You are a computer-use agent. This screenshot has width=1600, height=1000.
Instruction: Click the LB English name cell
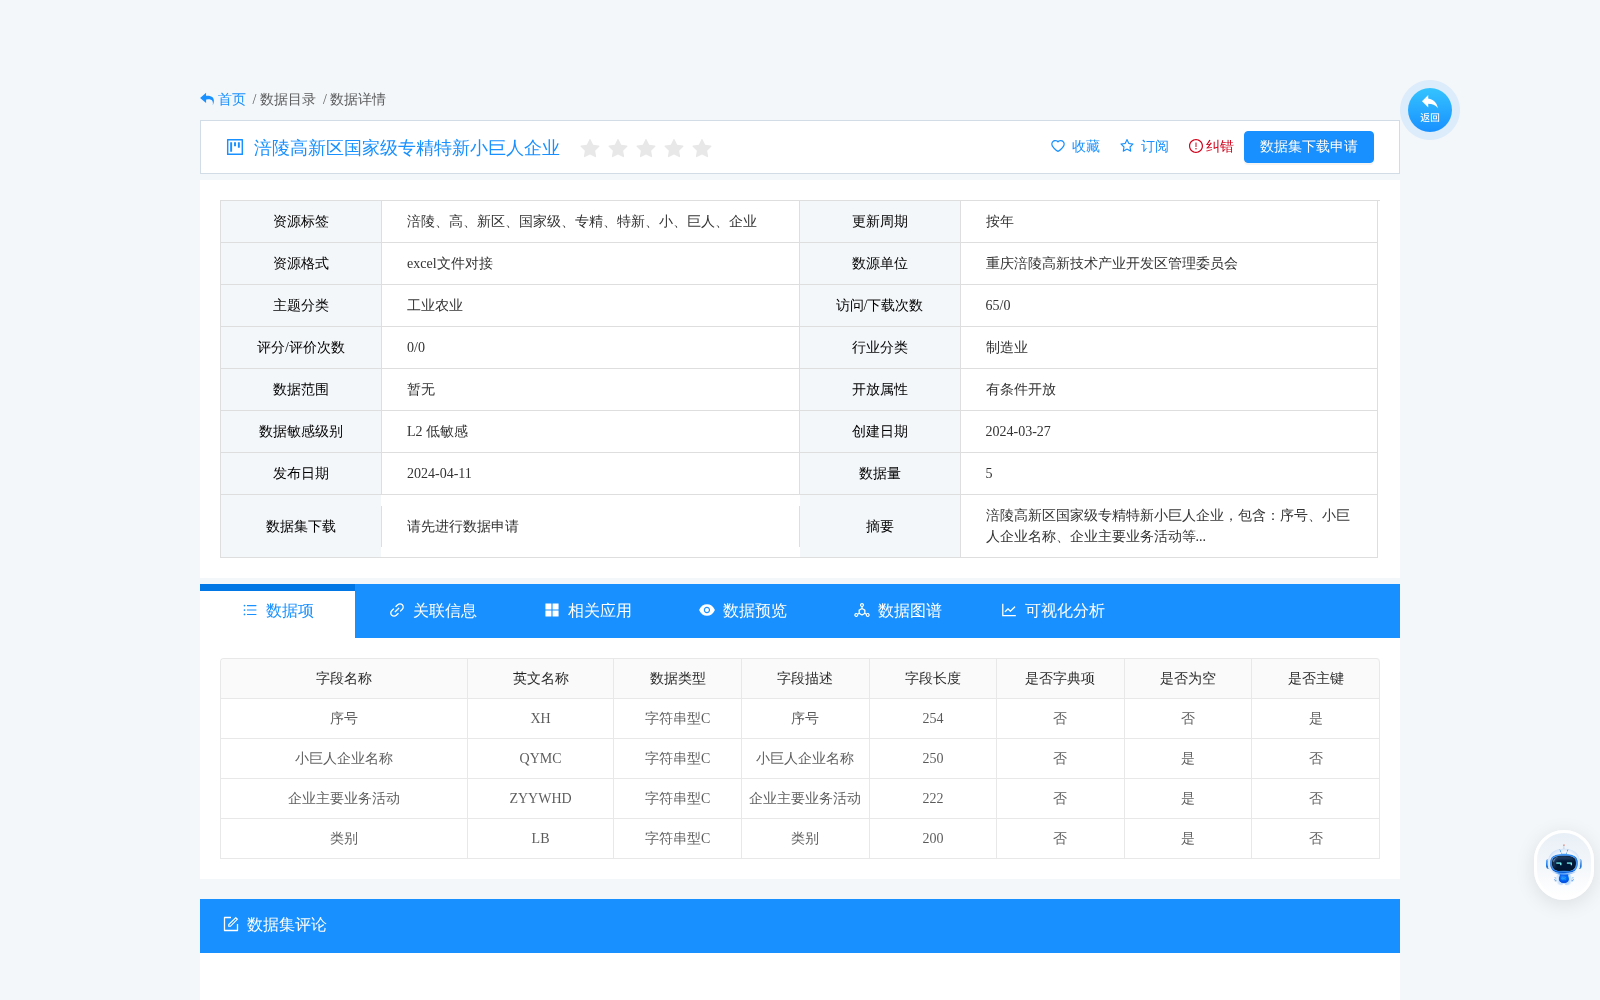tap(541, 838)
